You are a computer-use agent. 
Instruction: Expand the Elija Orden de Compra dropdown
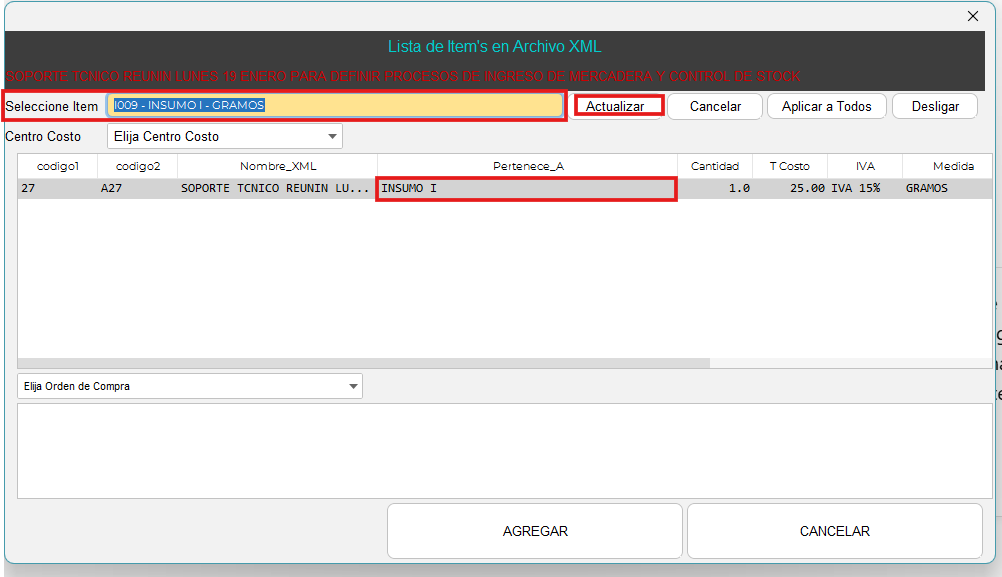[x=190, y=386]
